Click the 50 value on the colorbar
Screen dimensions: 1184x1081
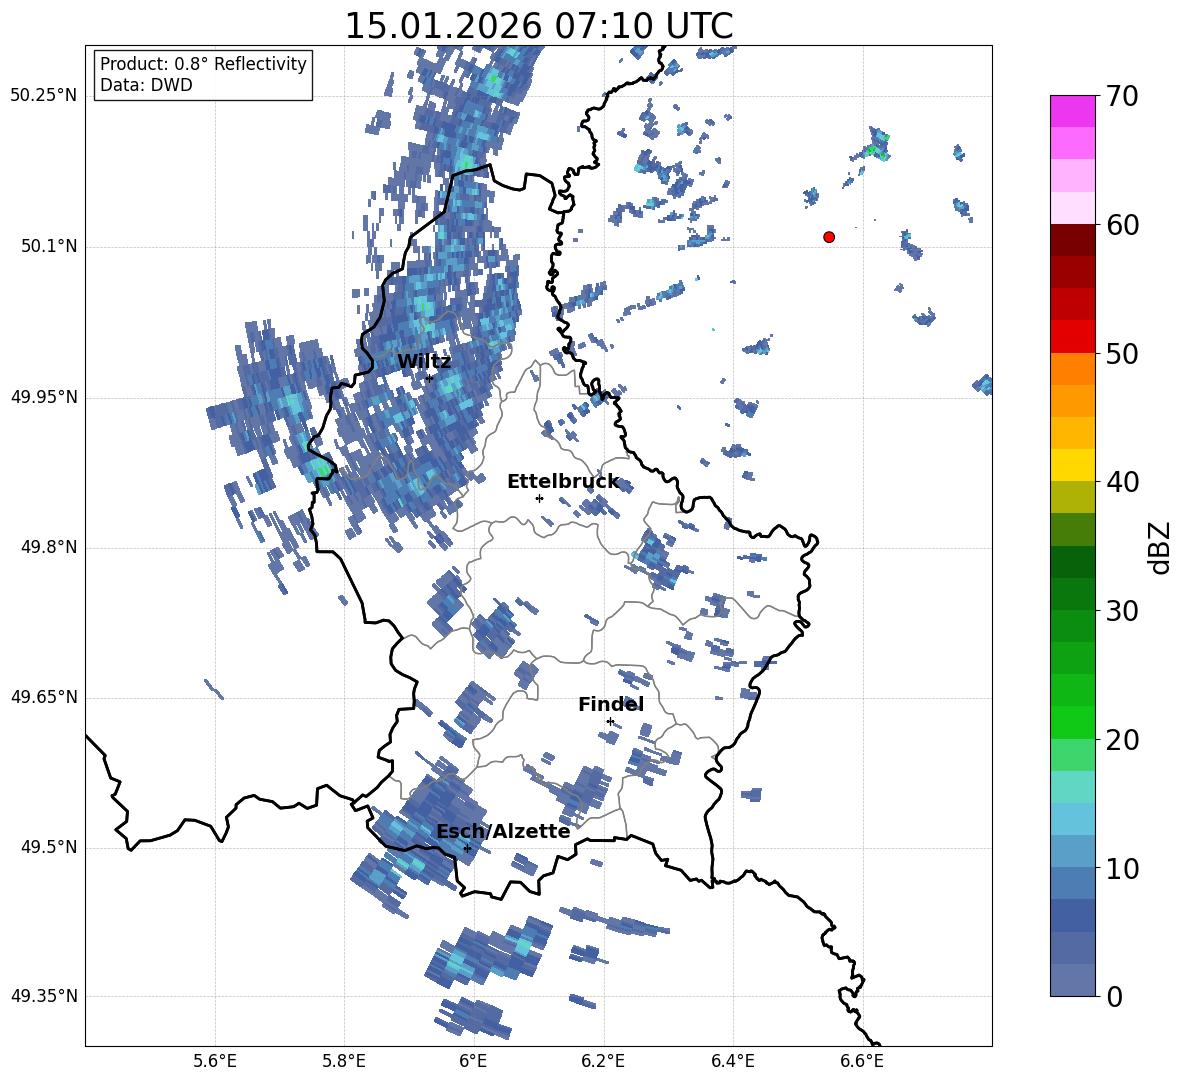(1121, 353)
